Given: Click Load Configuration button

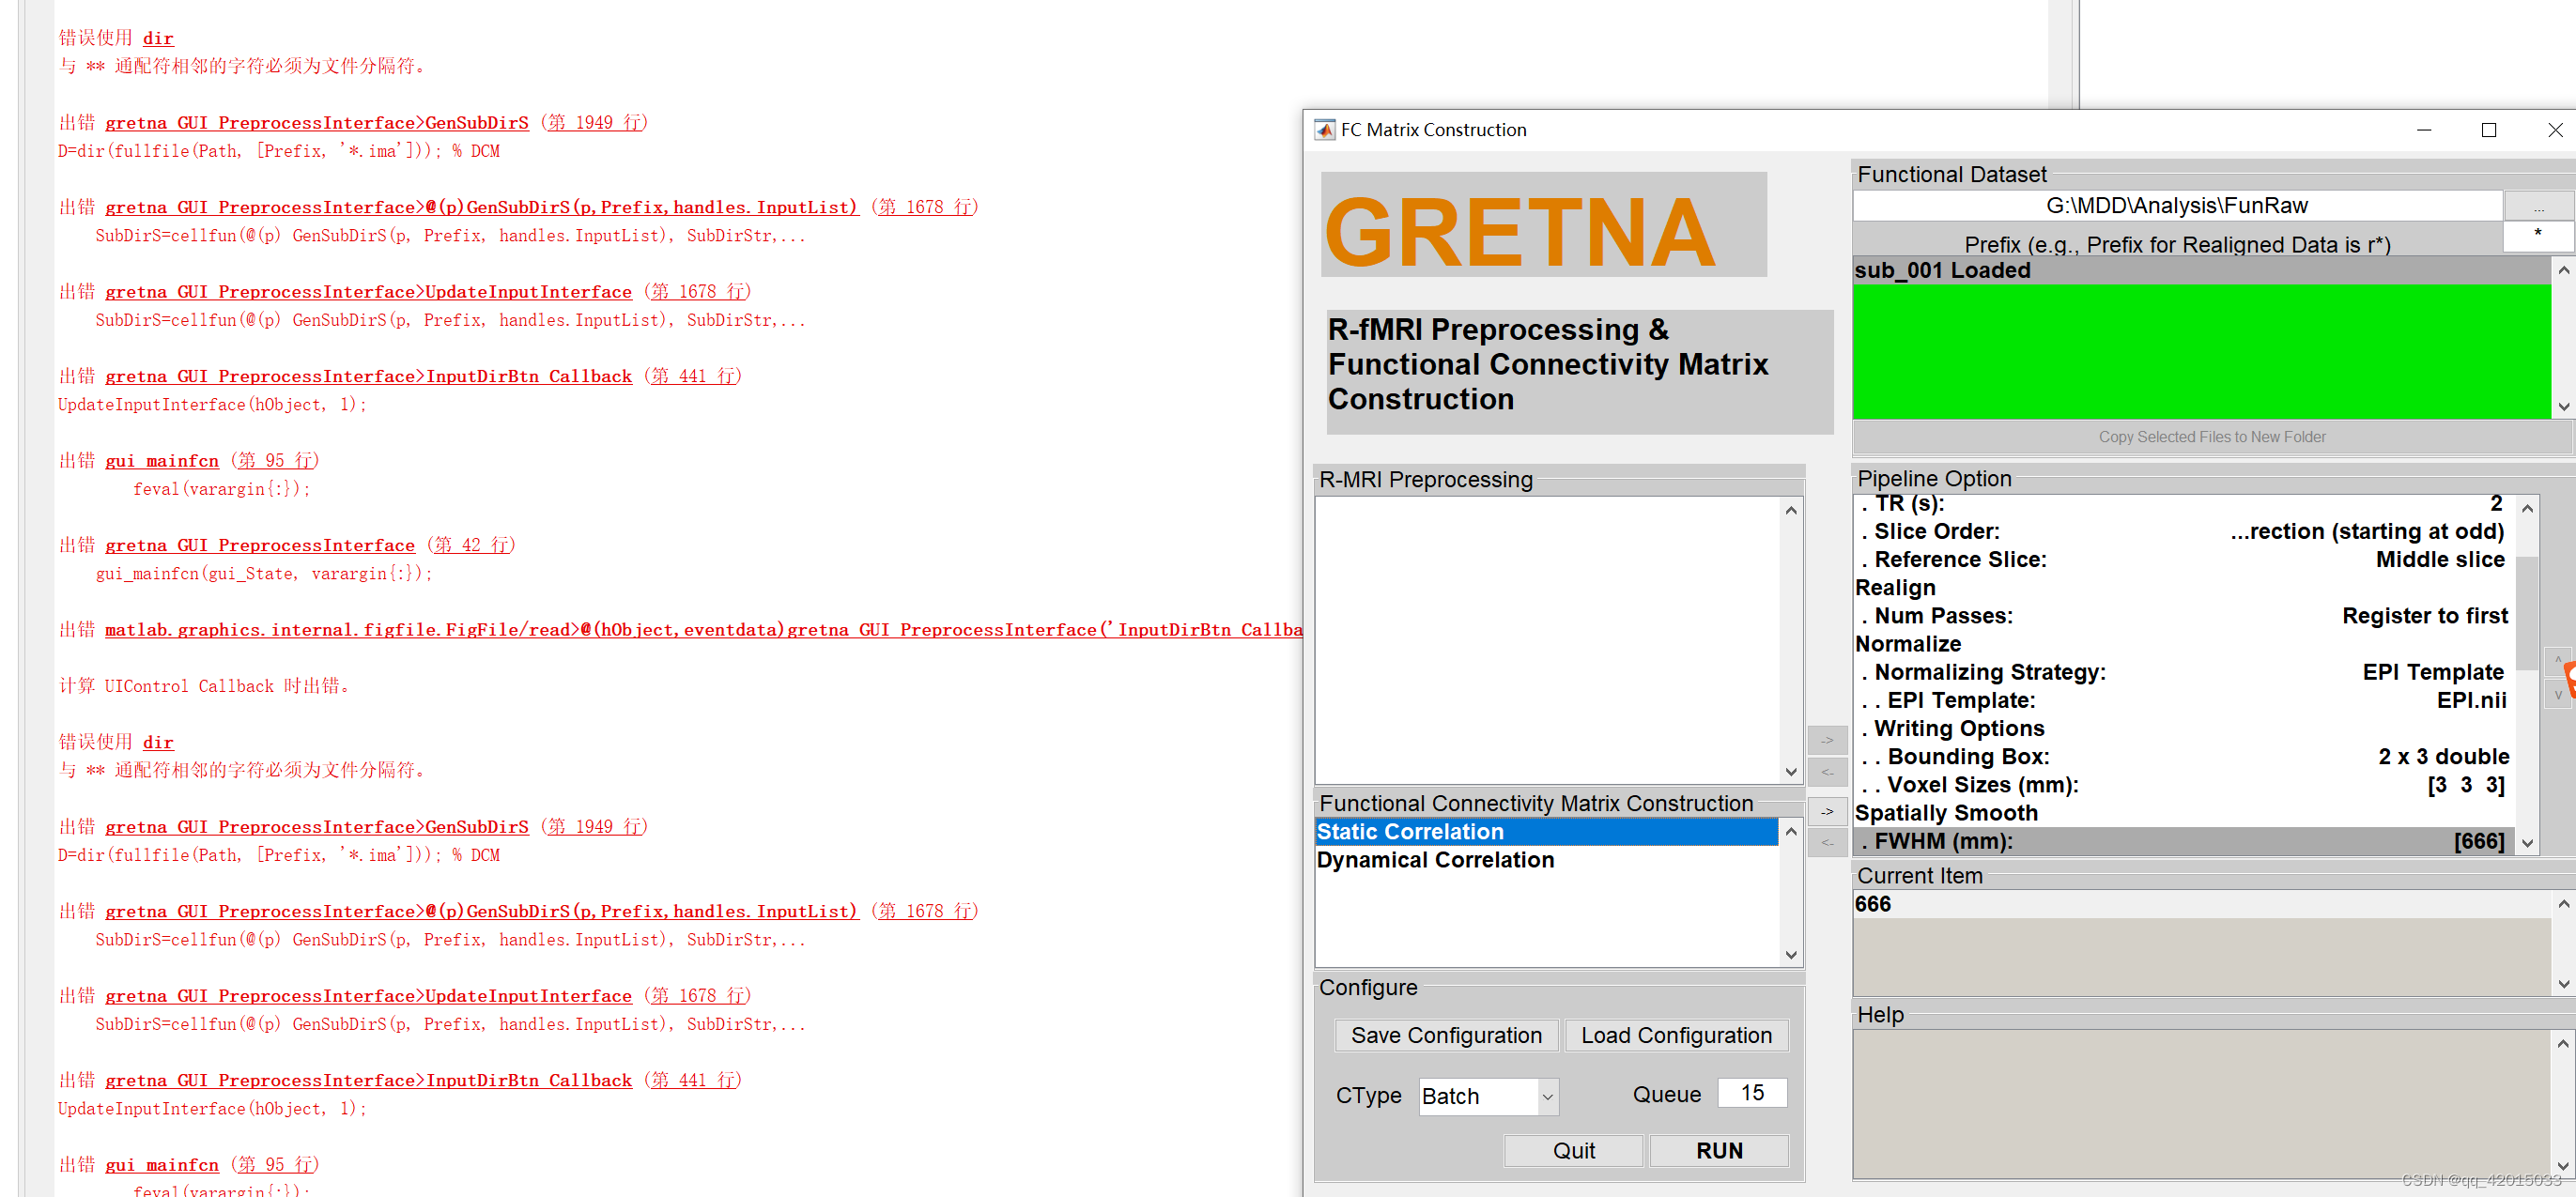Looking at the screenshot, I should (1675, 1035).
